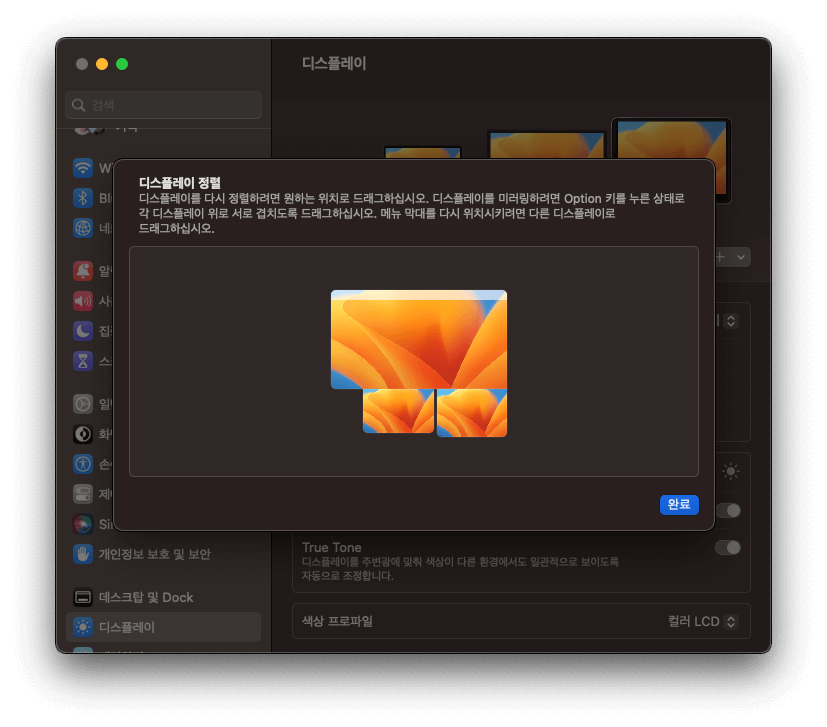
Task: Click the 색상 프로파일 label
Action: pyautogui.click(x=337, y=621)
